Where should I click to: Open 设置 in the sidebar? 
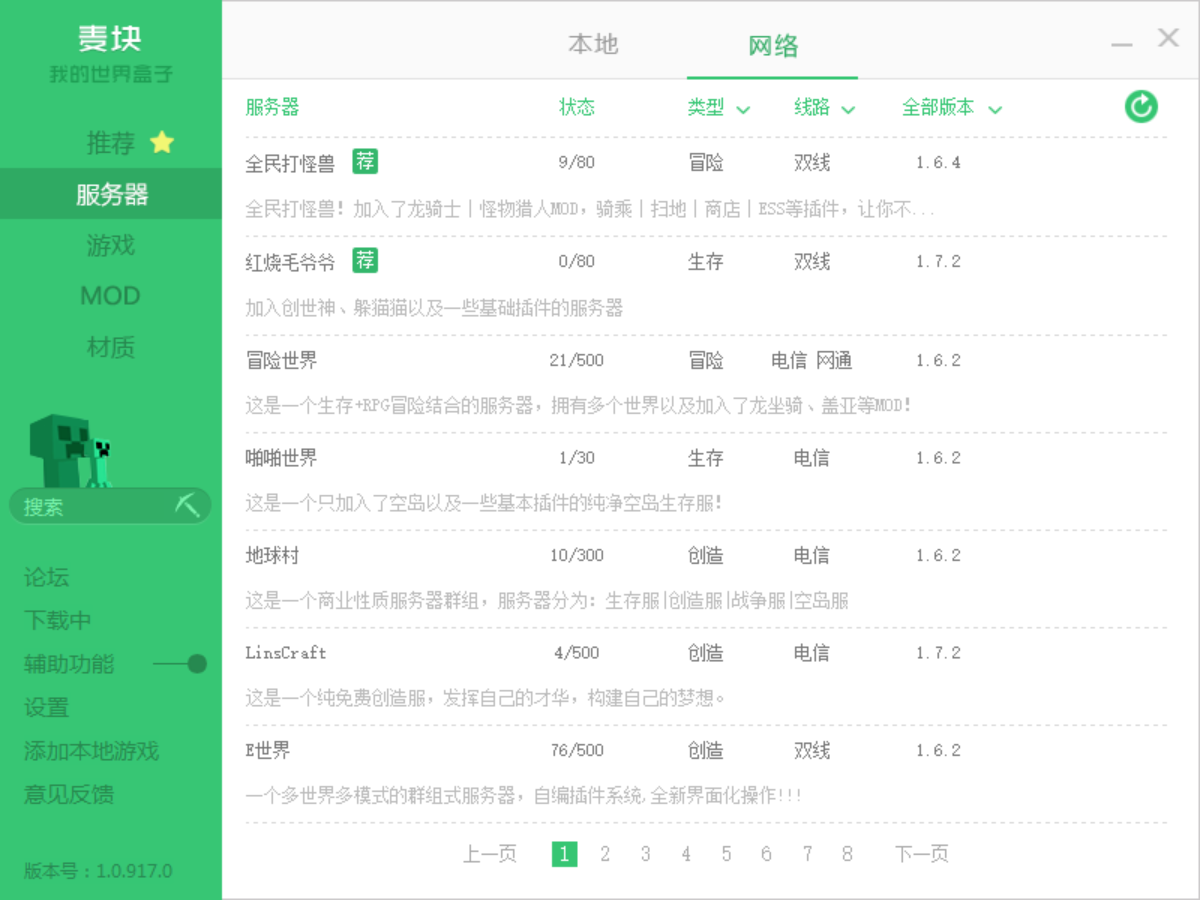point(47,707)
